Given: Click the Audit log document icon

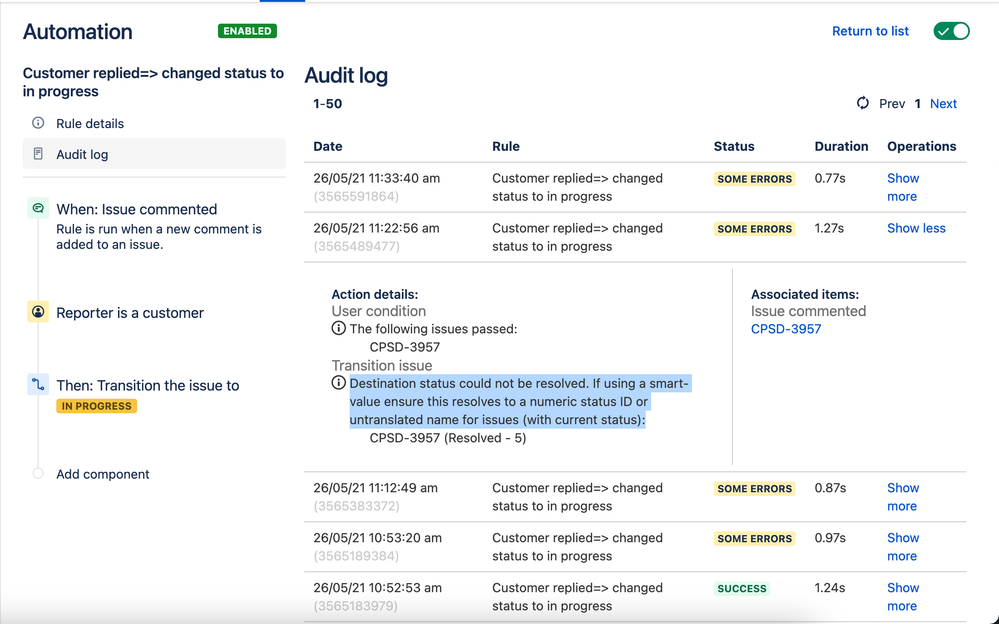Looking at the screenshot, I should [38, 154].
